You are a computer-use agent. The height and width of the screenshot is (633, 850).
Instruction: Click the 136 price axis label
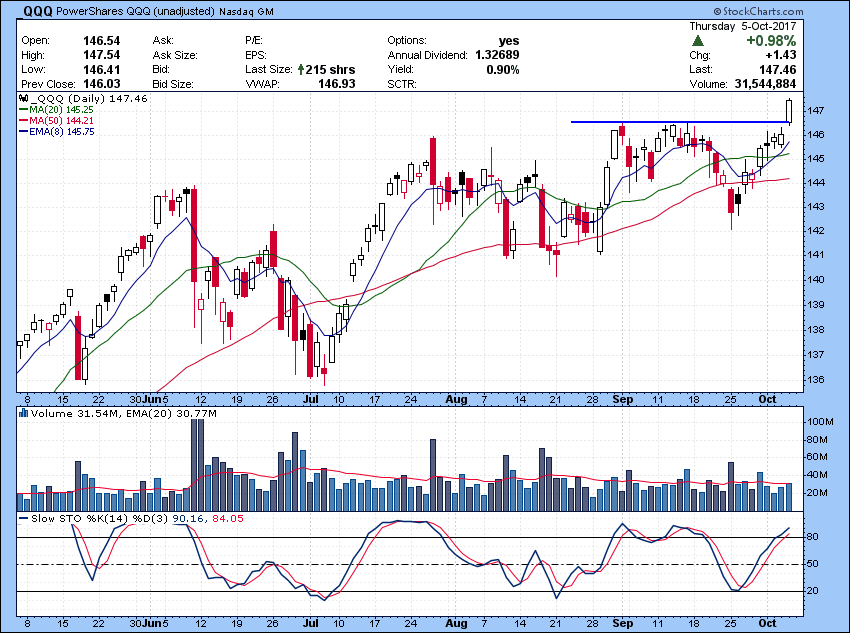[x=815, y=379]
